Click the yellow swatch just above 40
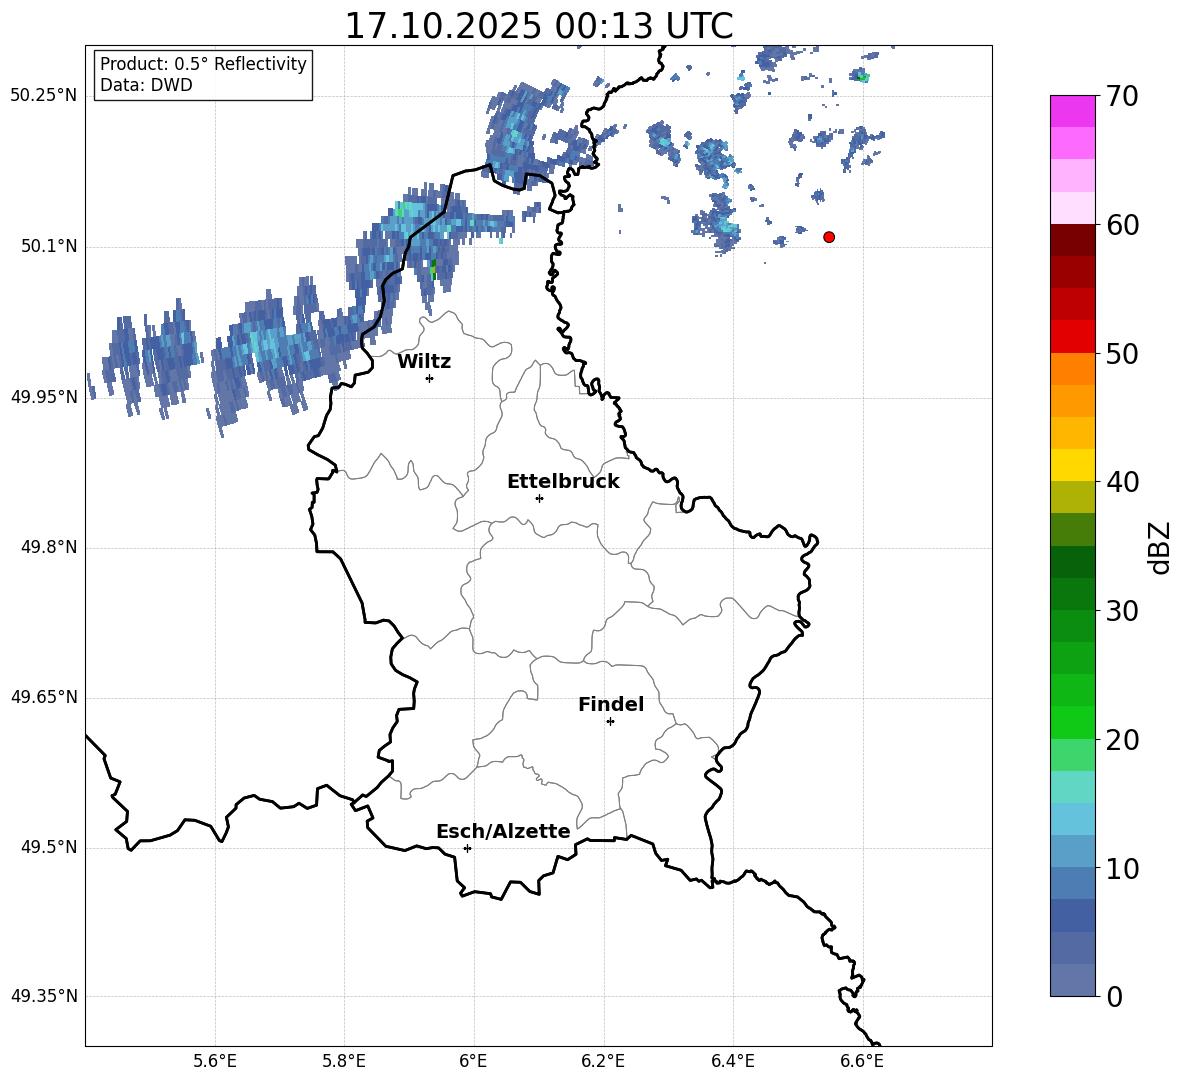 1073,465
